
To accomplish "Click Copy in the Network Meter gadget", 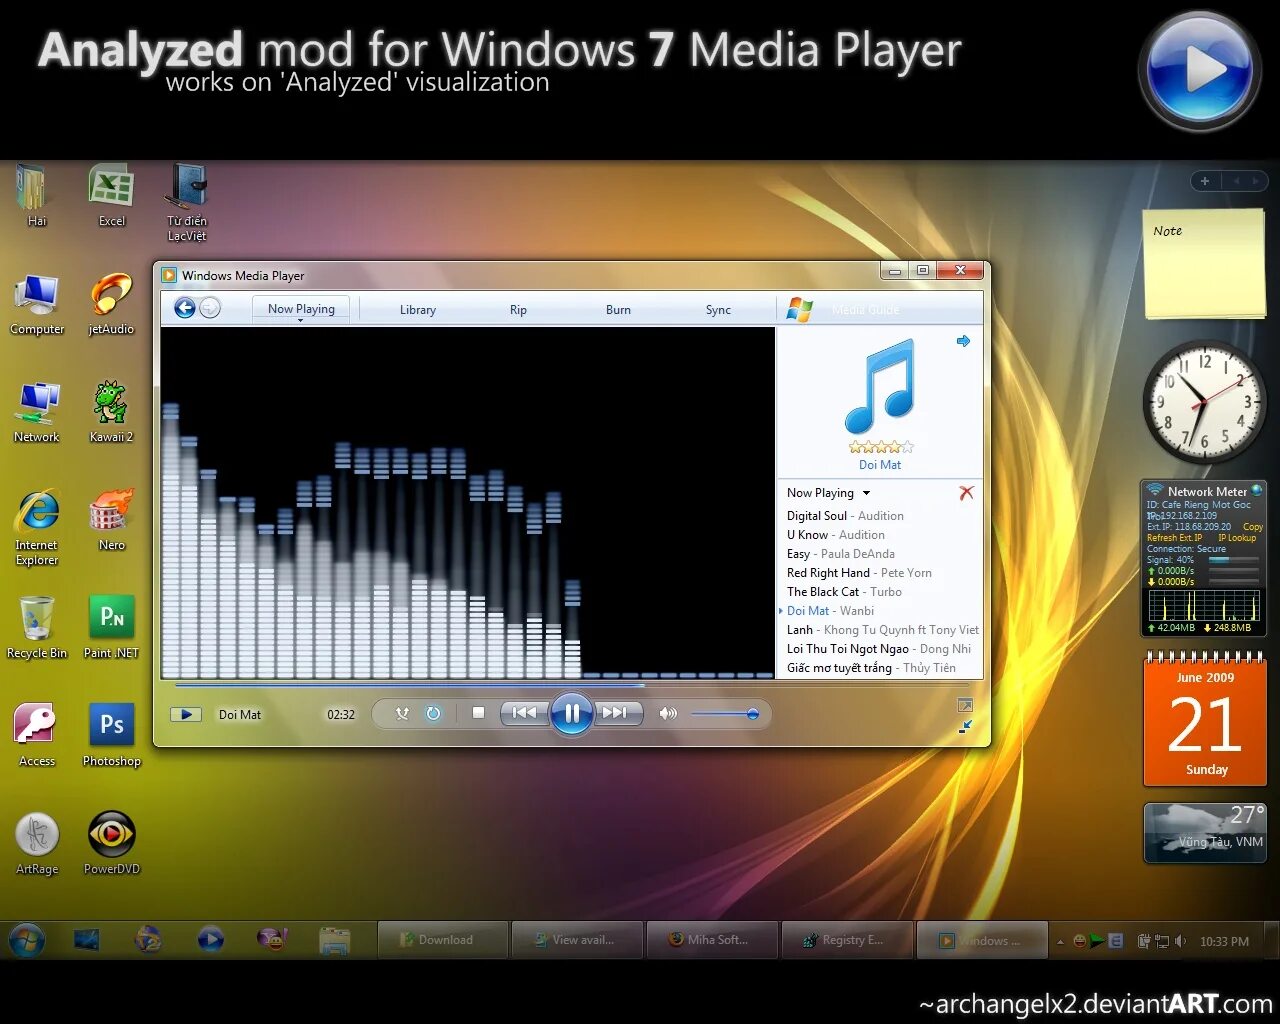I will (x=1252, y=527).
